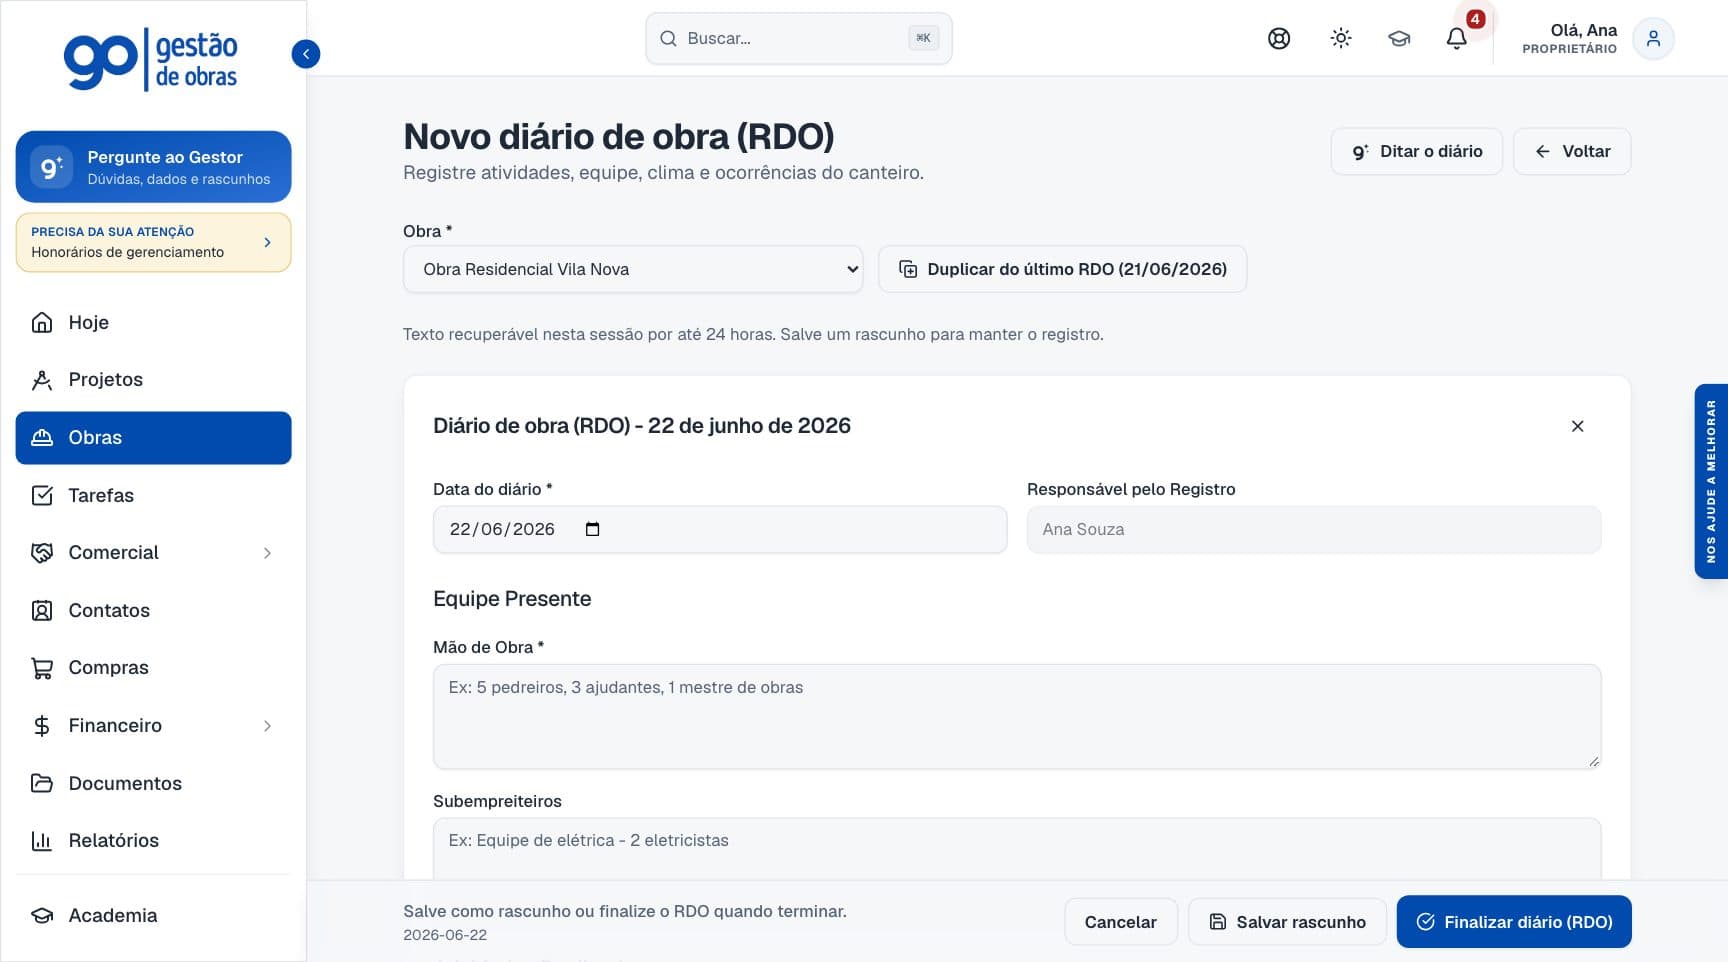Open Projetos in sidebar
This screenshot has width=1728, height=962.
[x=153, y=380]
